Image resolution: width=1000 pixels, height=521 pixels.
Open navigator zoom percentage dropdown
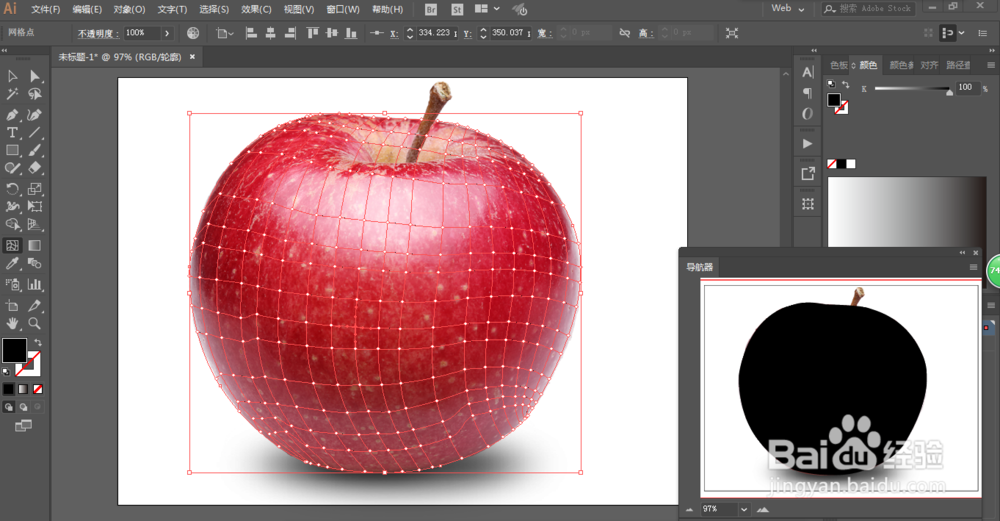tap(744, 509)
